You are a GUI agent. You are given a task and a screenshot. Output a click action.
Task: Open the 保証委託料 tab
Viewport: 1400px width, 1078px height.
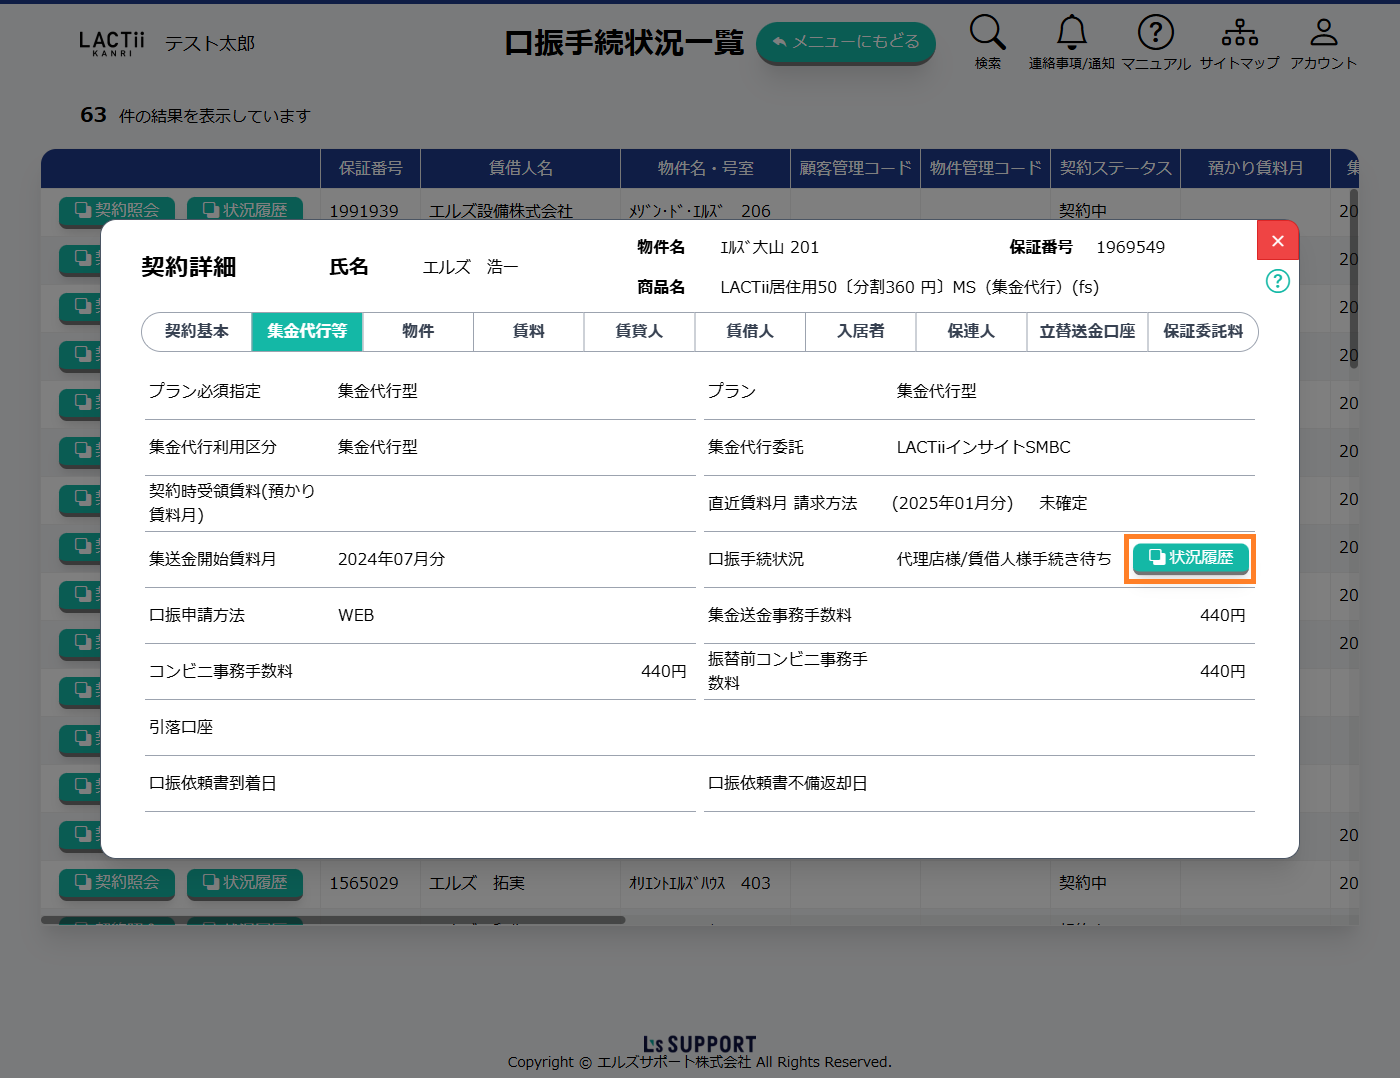tap(1202, 332)
